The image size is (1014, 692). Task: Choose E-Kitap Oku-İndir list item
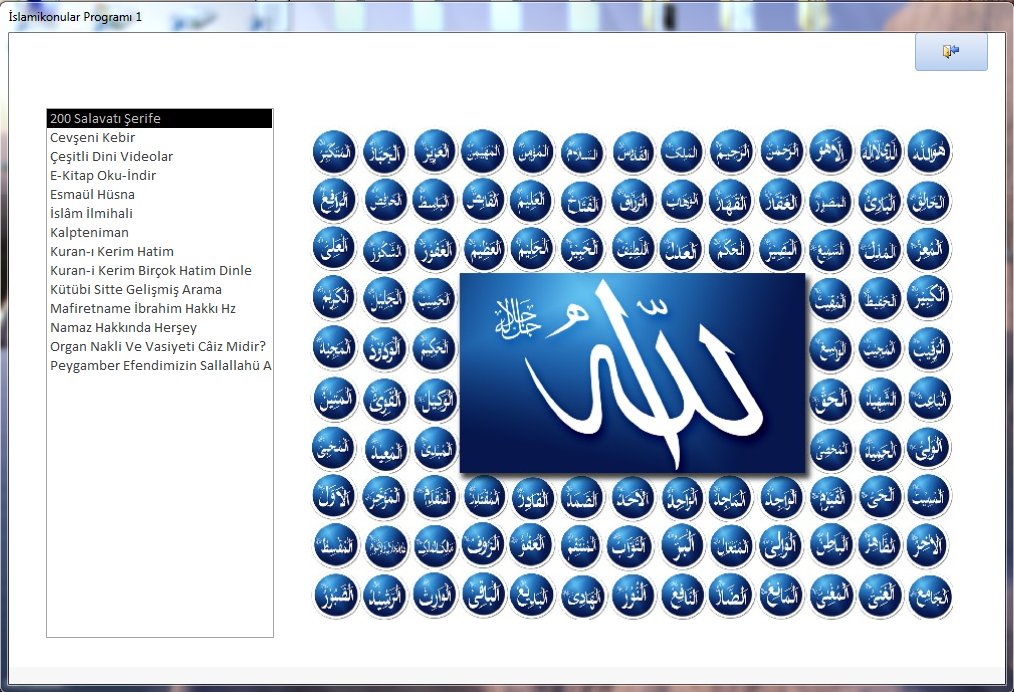pyautogui.click(x=103, y=176)
